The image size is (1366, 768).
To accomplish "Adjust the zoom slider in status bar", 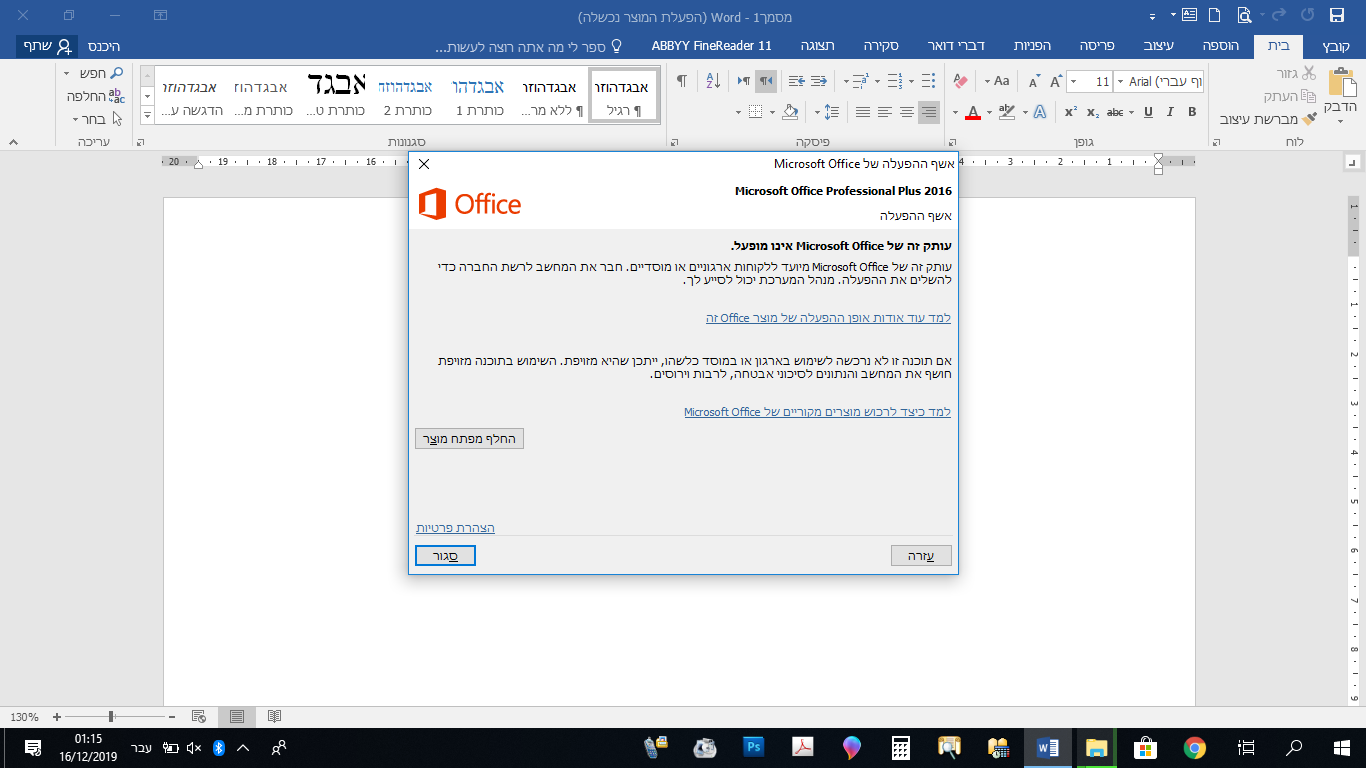I will pyautogui.click(x=112, y=716).
